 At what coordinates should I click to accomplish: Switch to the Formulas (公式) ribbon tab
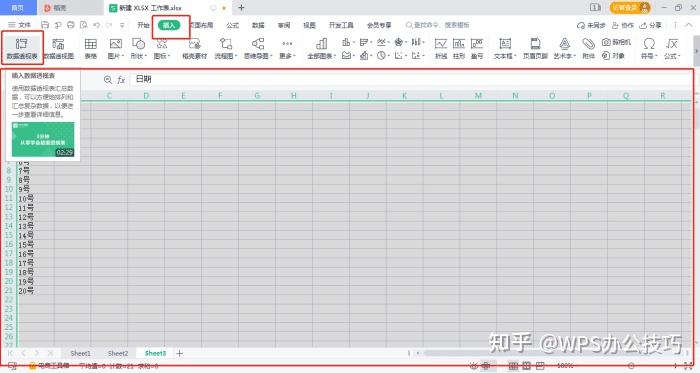(233, 25)
